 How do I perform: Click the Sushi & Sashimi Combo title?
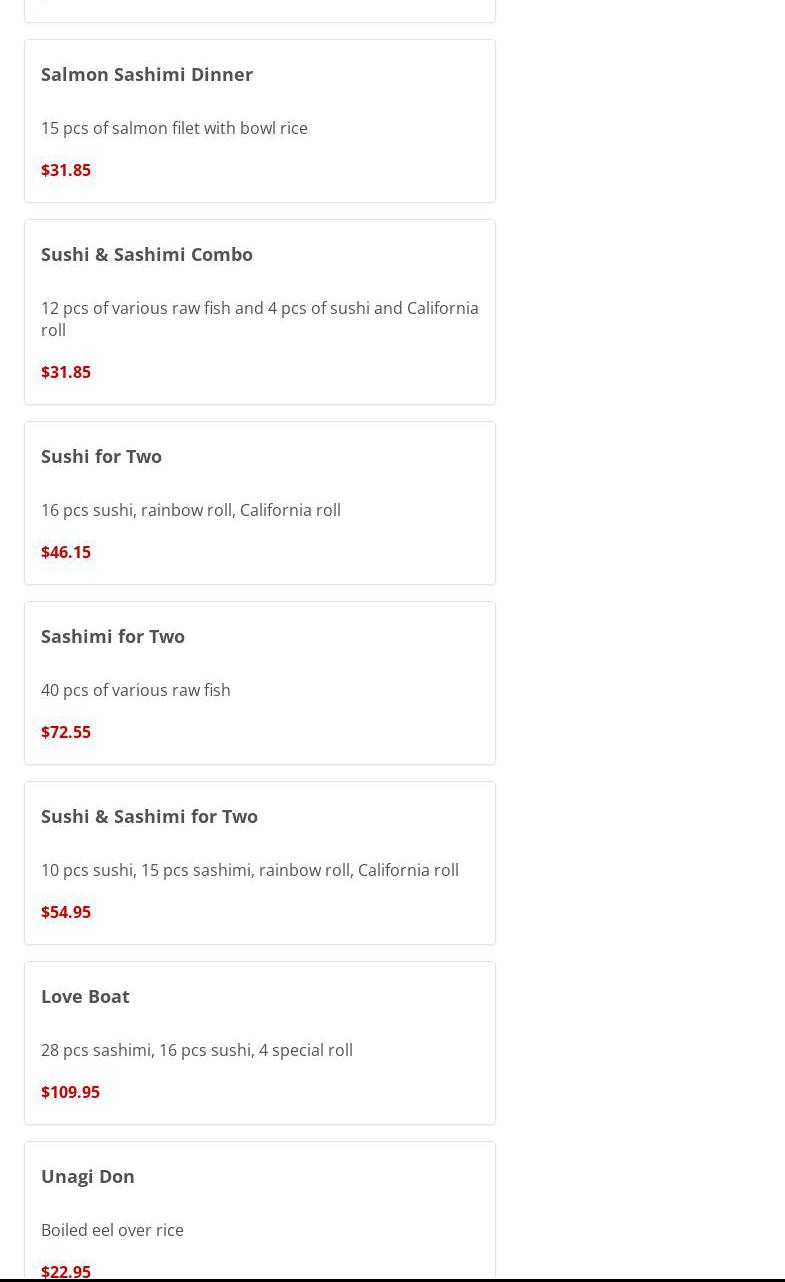[147, 254]
